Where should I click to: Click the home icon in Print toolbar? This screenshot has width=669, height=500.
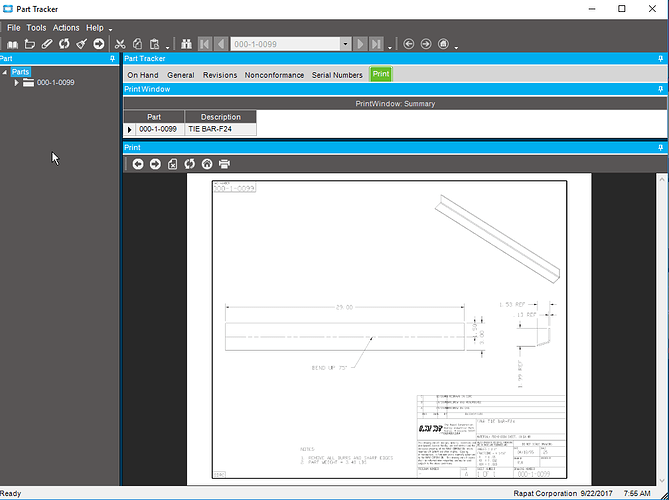tap(207, 164)
